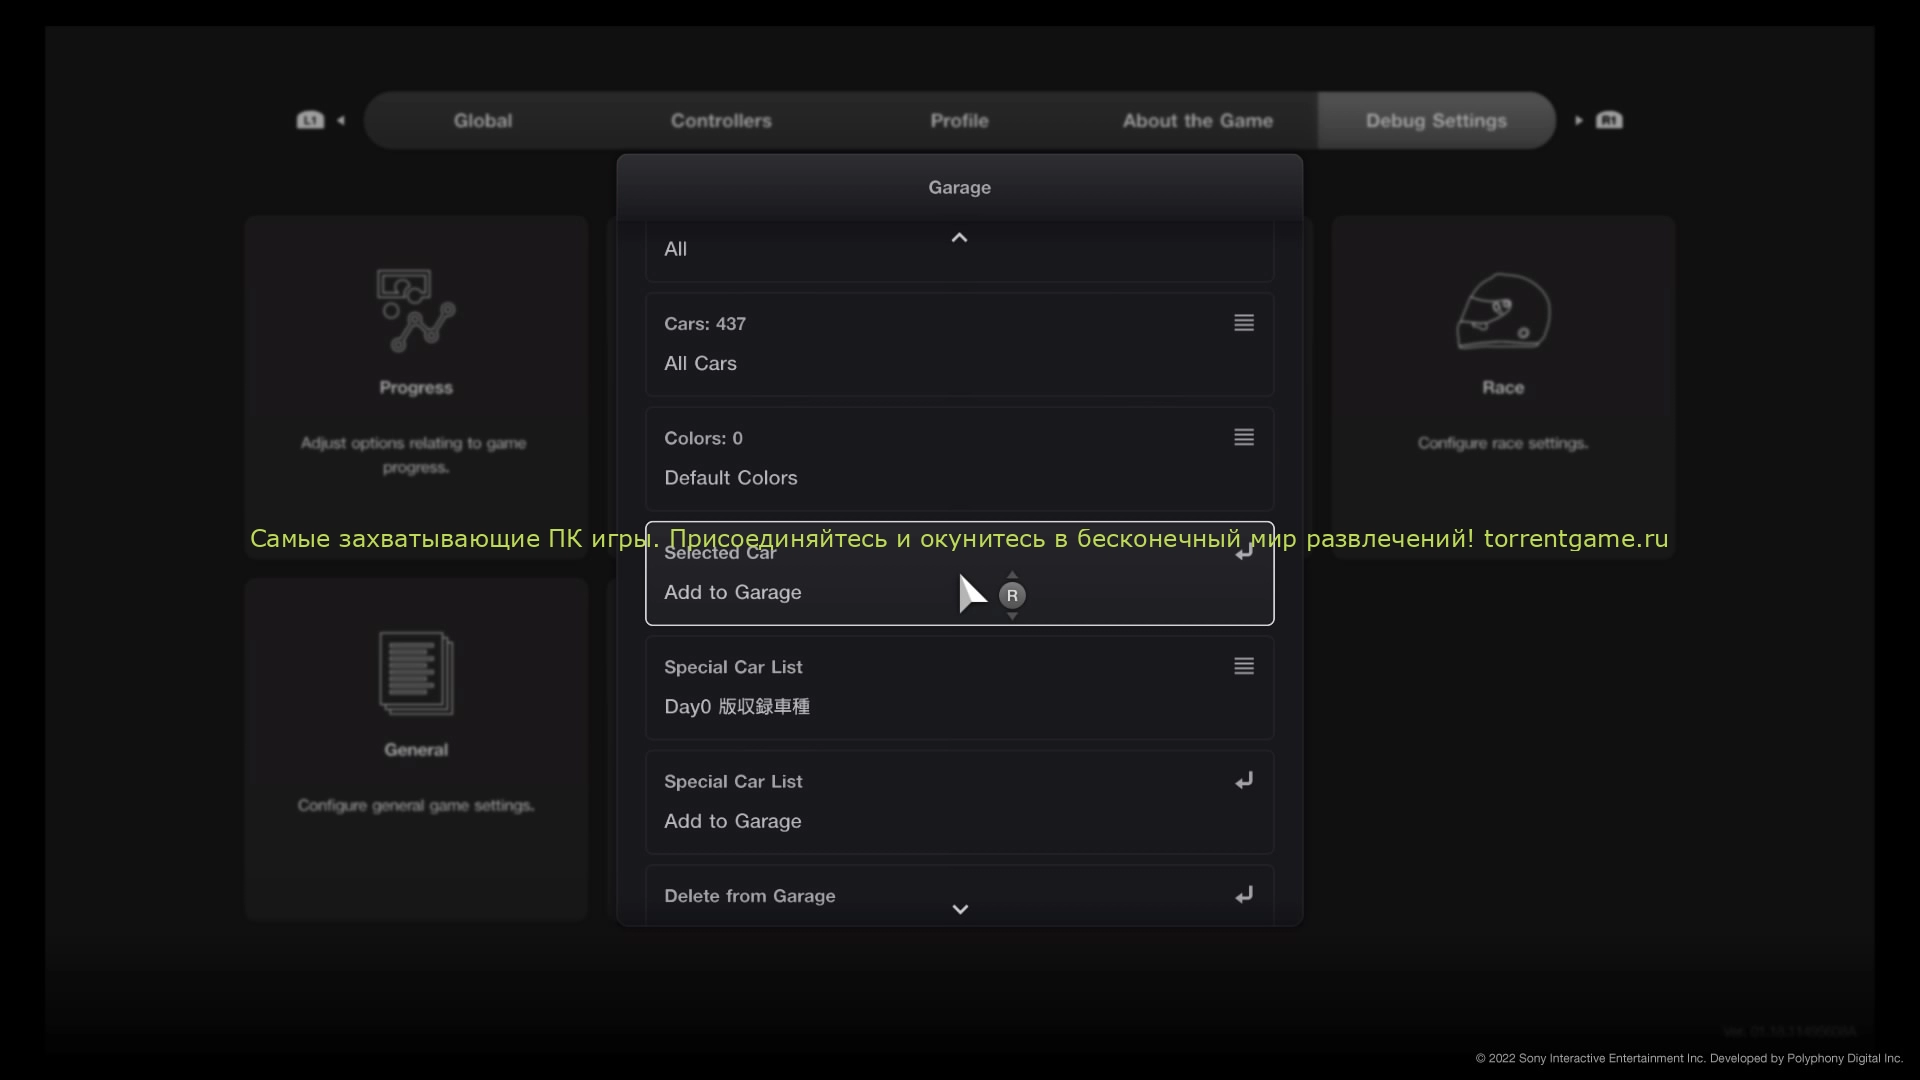Click the General document icon
1920x1080 pixels.
416,673
